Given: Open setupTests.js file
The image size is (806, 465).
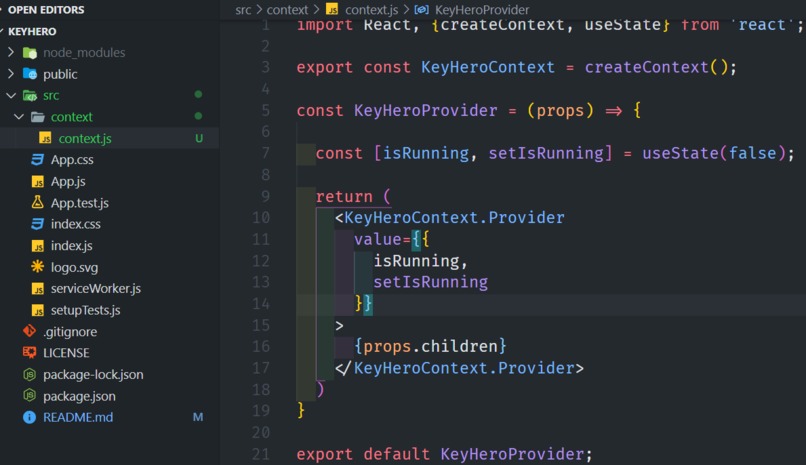Looking at the screenshot, I should pos(85,310).
